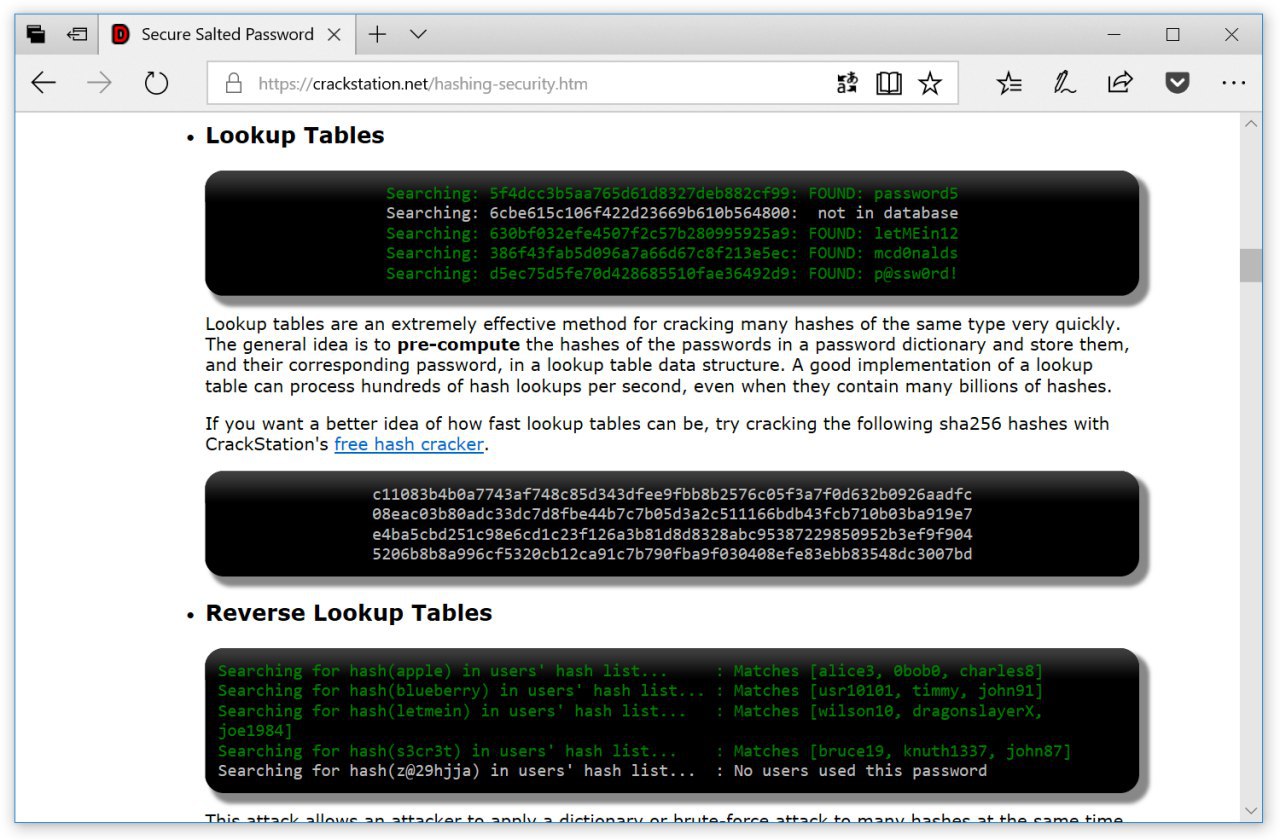Click the lock icon in address bar
This screenshot has height=840, width=1280.
[x=234, y=84]
